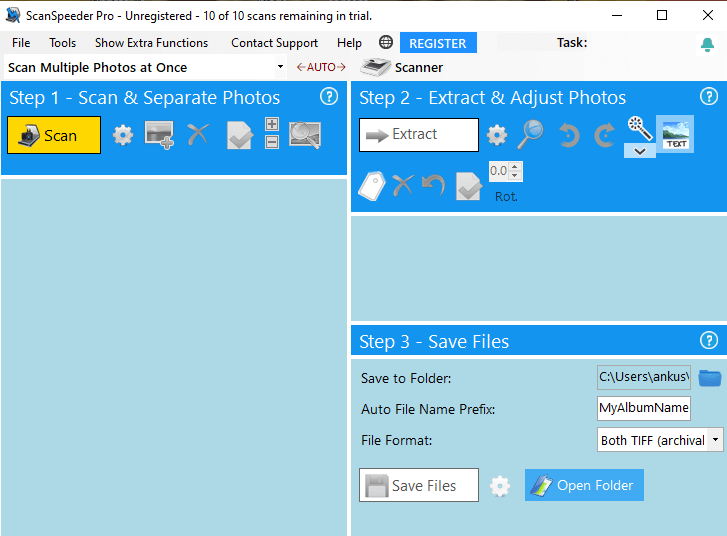
Task: Click the Scanner source button
Action: pos(402,68)
